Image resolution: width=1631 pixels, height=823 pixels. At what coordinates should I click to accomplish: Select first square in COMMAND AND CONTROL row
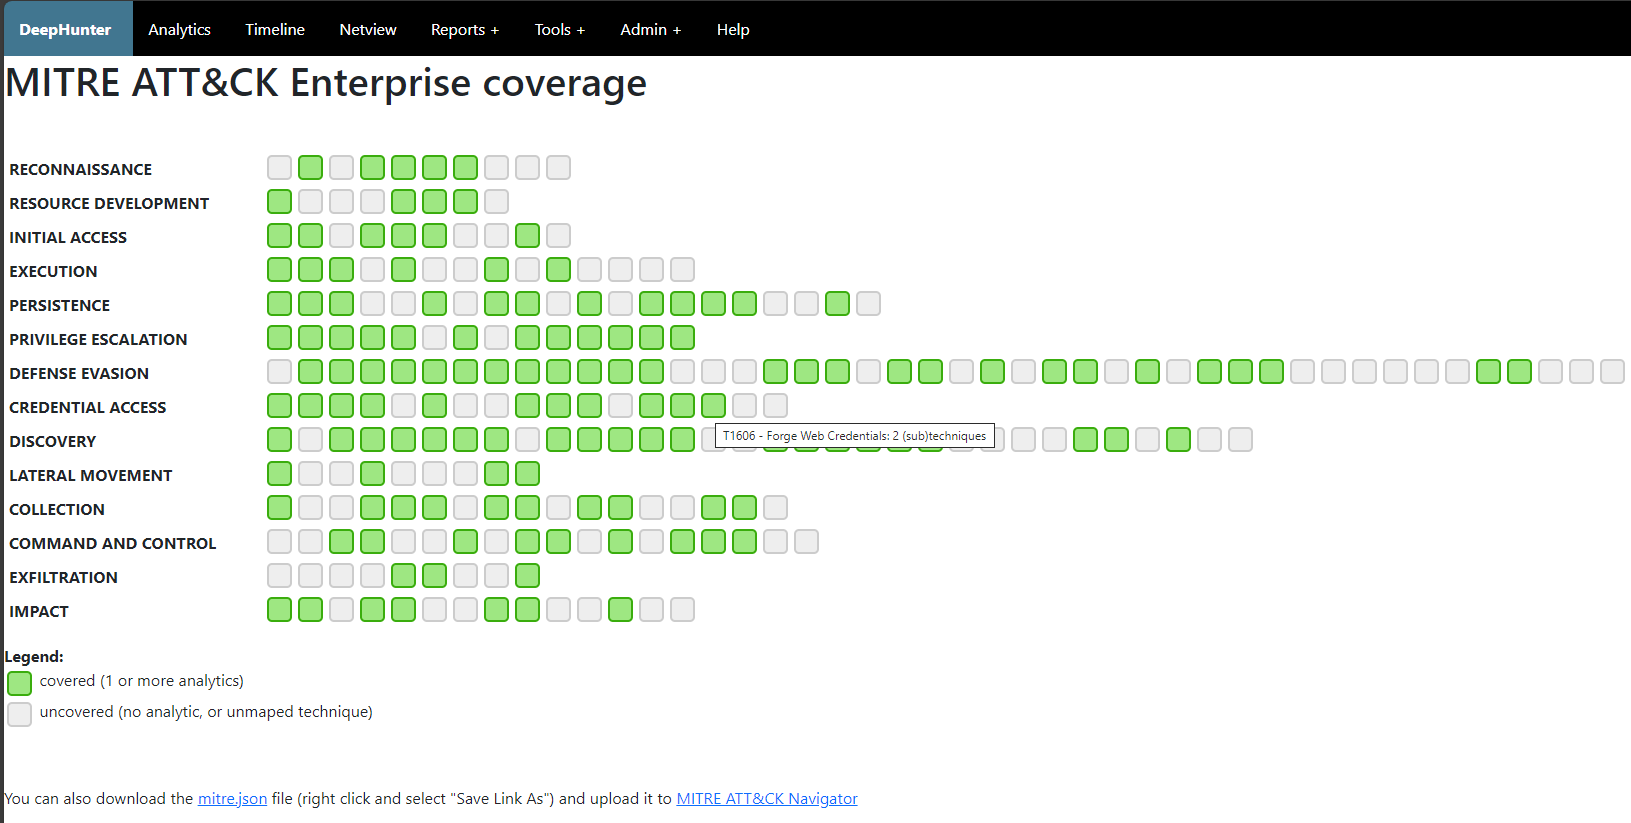(280, 541)
